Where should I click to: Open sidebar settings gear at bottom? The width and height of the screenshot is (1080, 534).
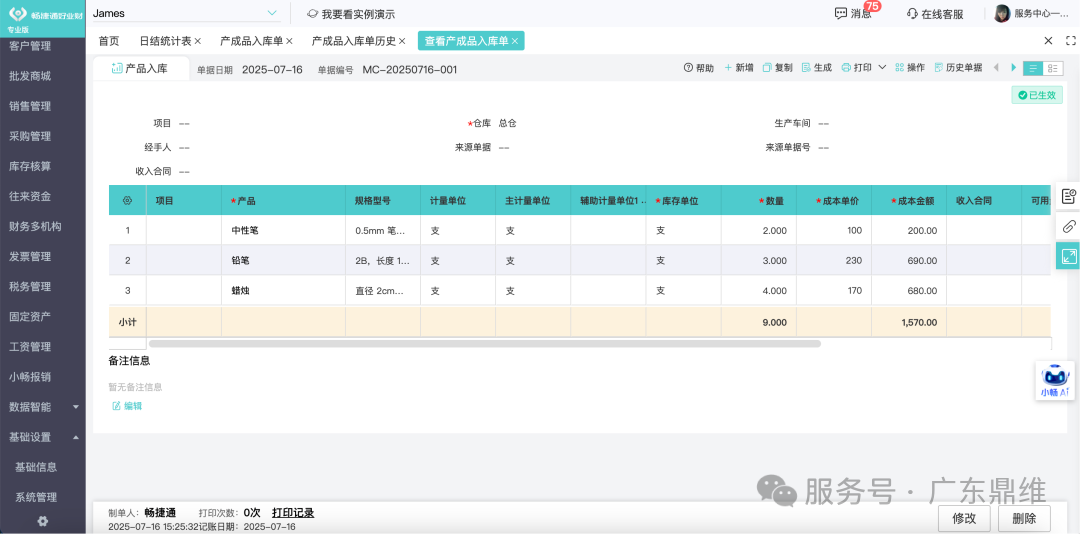point(43,521)
